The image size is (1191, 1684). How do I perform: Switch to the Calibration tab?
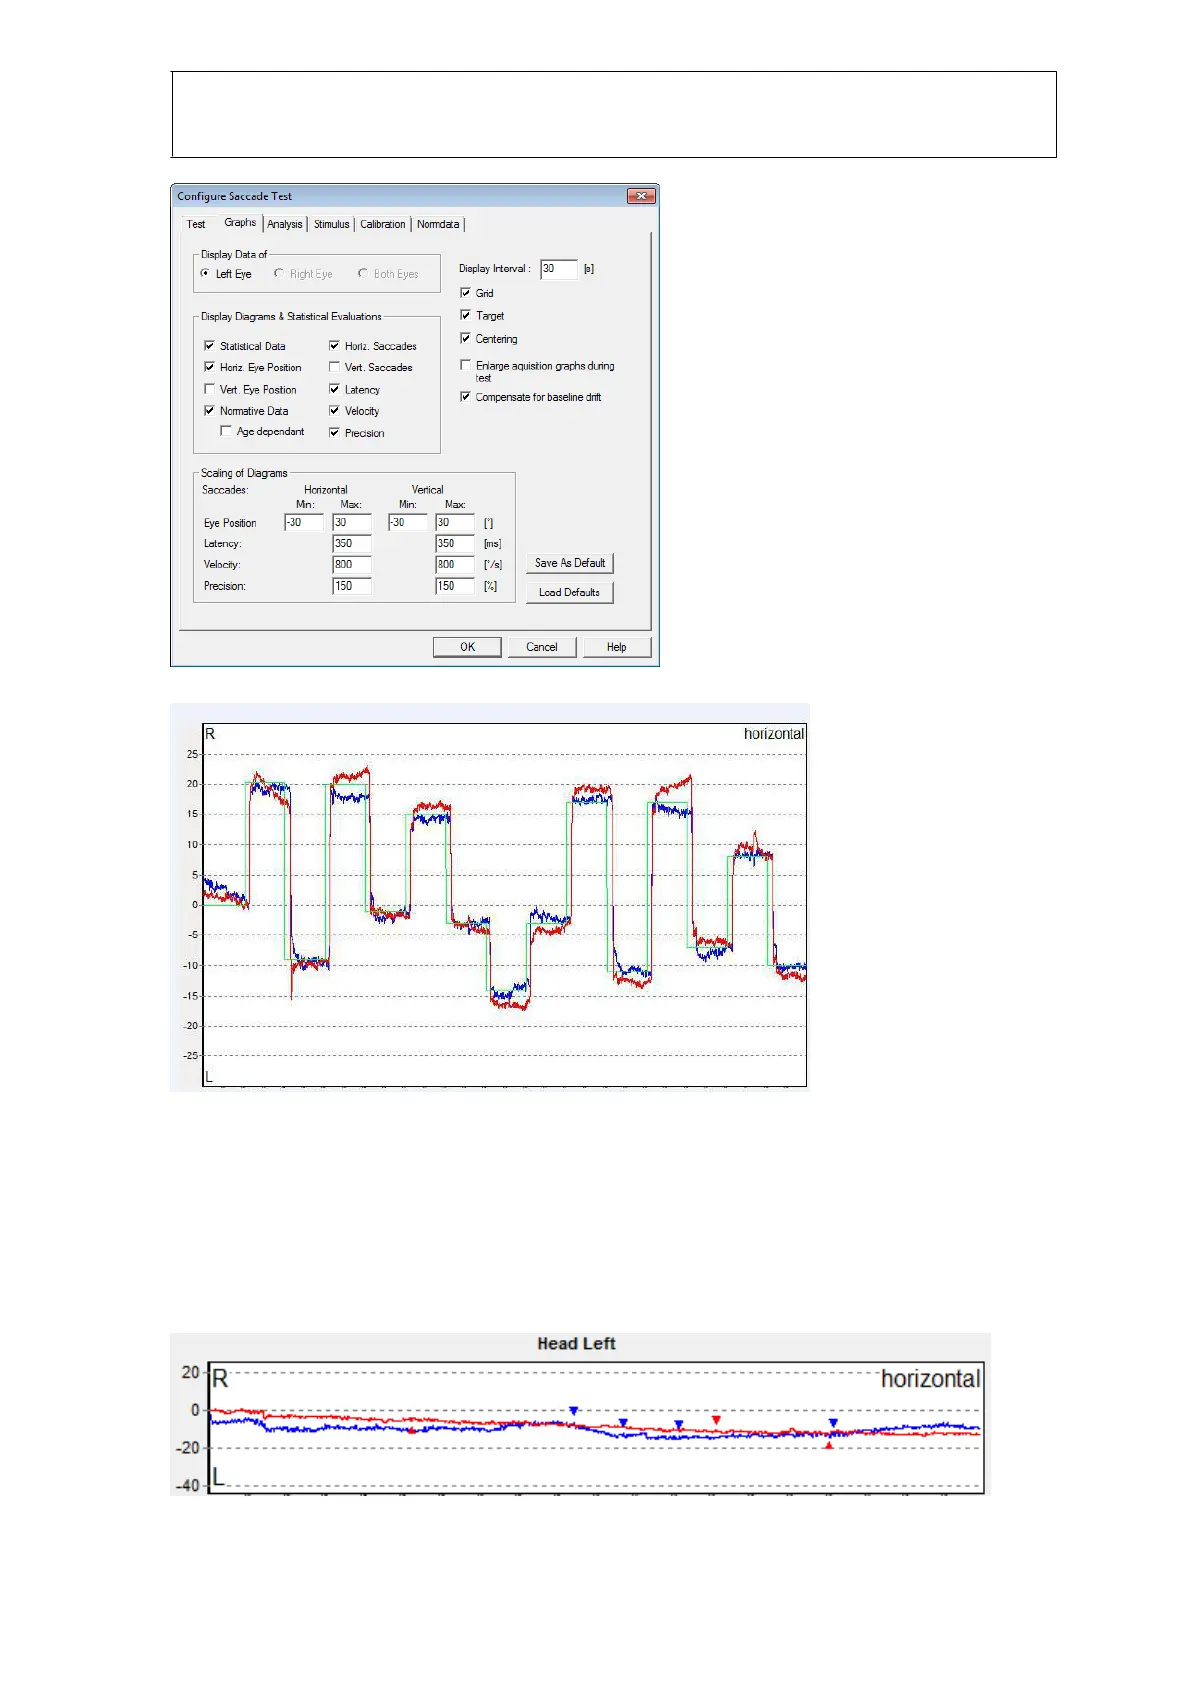pos(382,225)
